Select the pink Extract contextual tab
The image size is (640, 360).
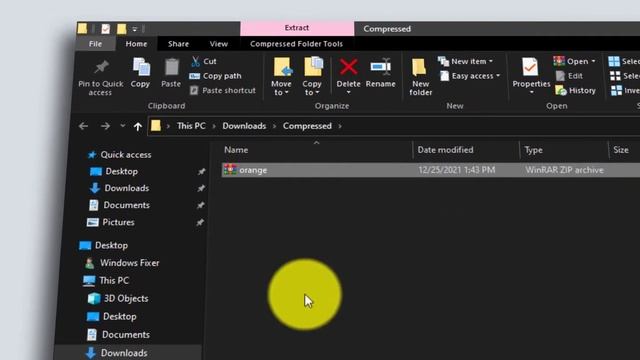tap(297, 28)
